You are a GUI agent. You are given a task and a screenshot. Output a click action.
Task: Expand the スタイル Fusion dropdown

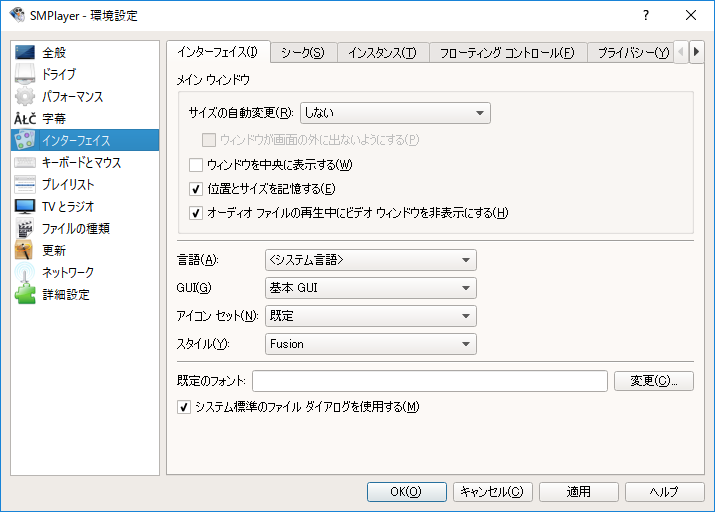(x=370, y=344)
